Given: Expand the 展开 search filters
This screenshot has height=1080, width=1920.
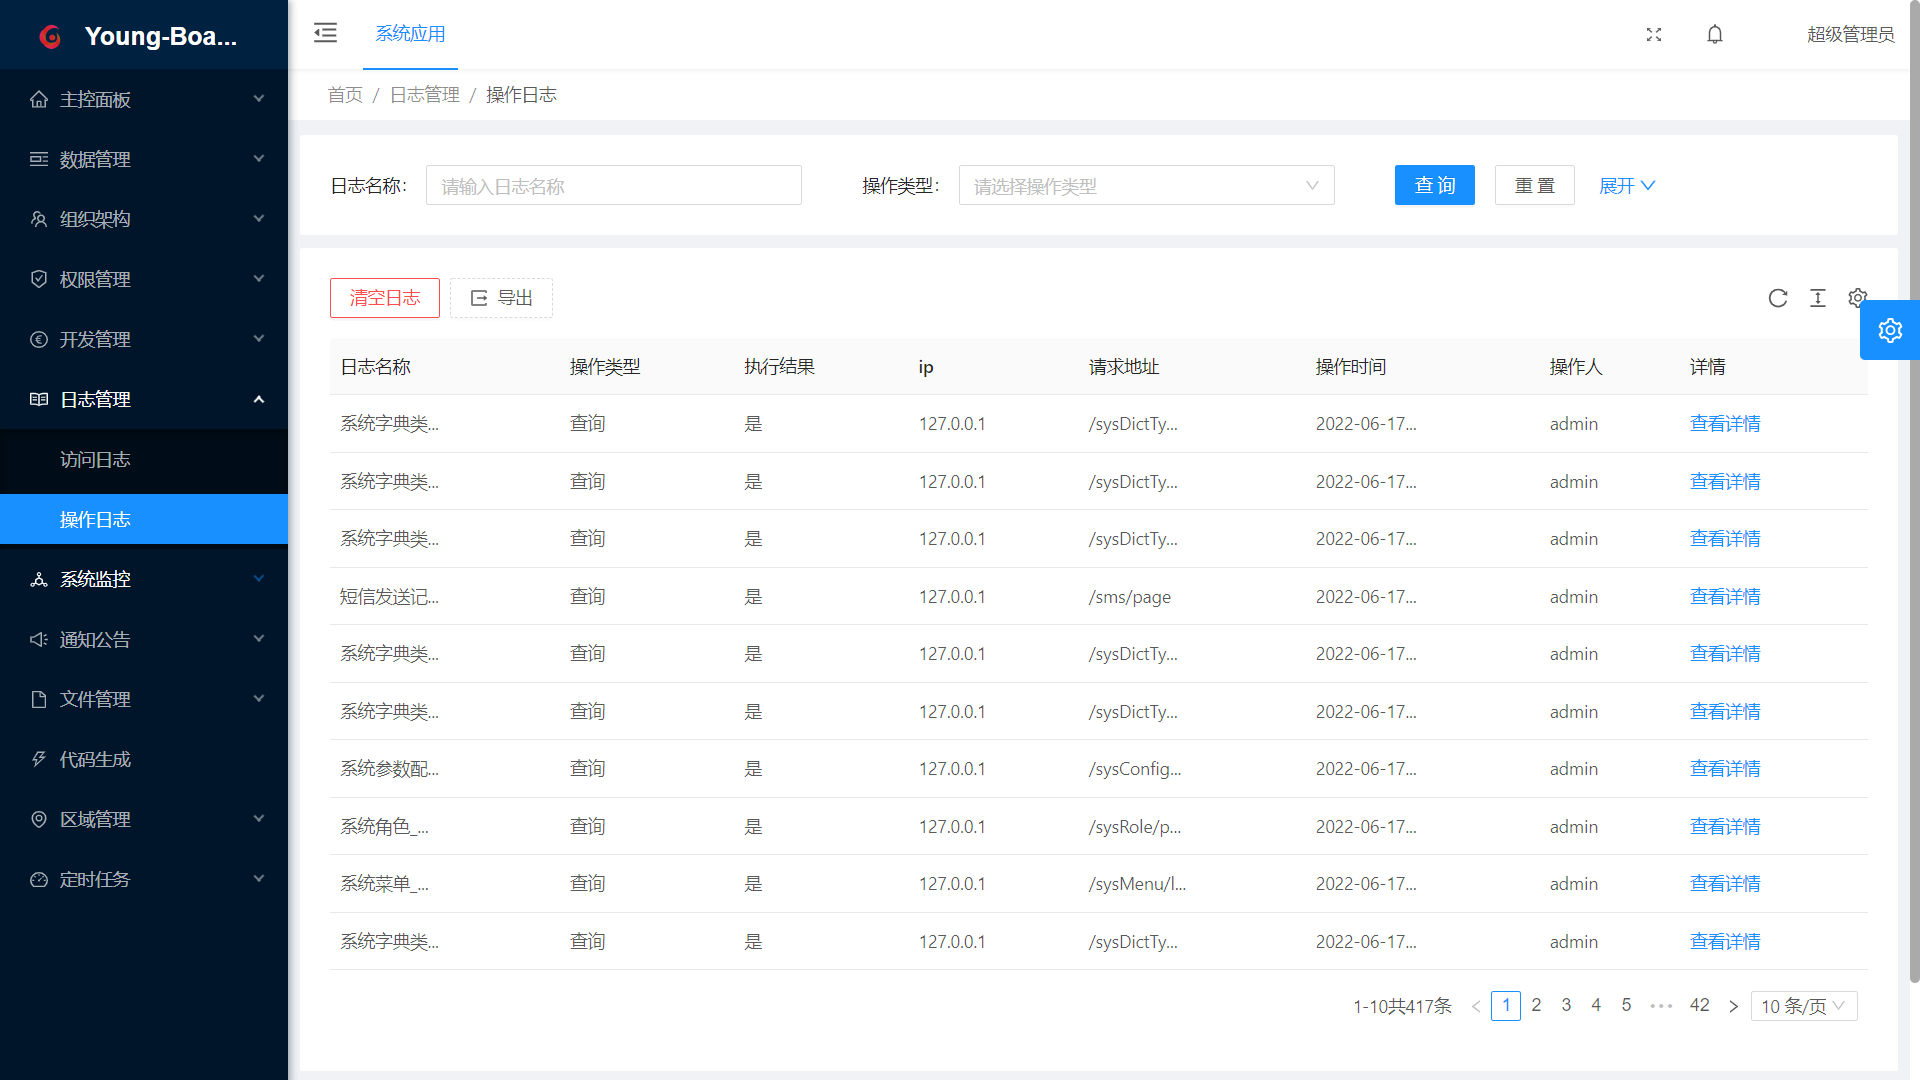Looking at the screenshot, I should point(1627,186).
